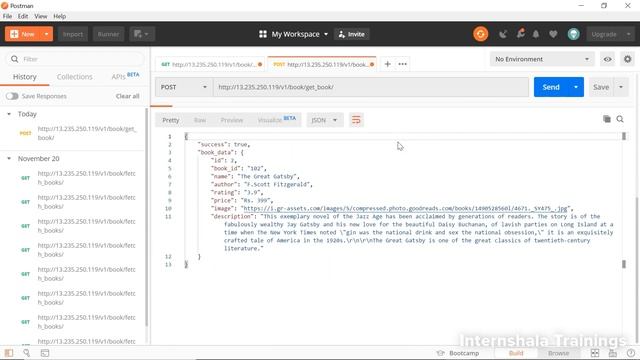This screenshot has width=640, height=360.
Task: Show response Visualize view
Action: click(277, 120)
